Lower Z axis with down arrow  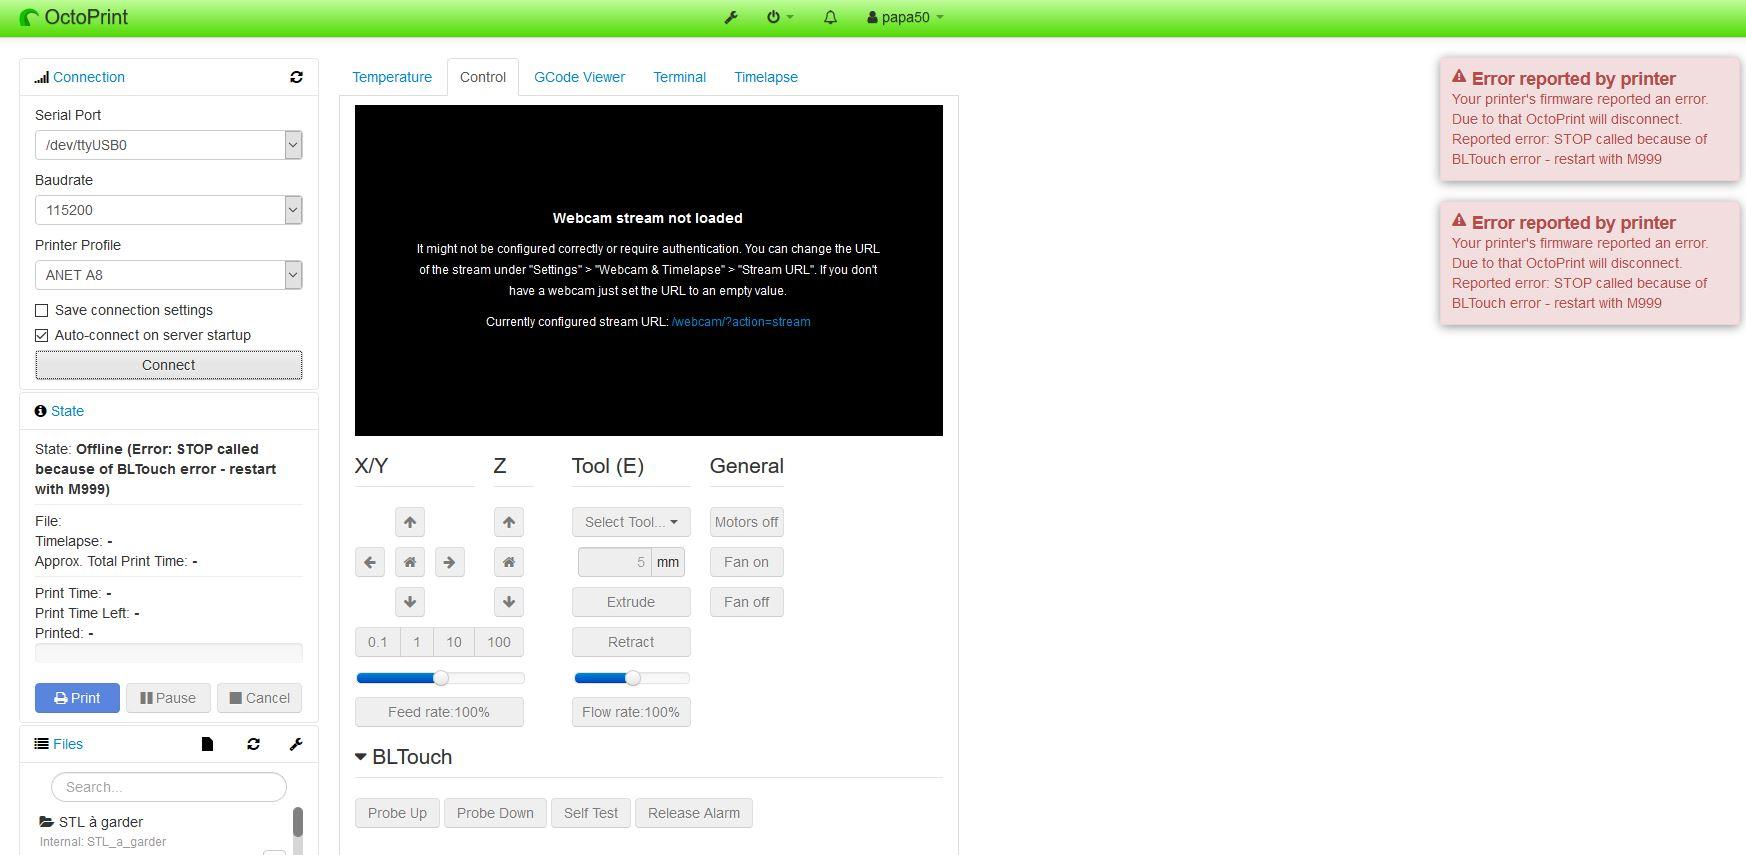509,602
